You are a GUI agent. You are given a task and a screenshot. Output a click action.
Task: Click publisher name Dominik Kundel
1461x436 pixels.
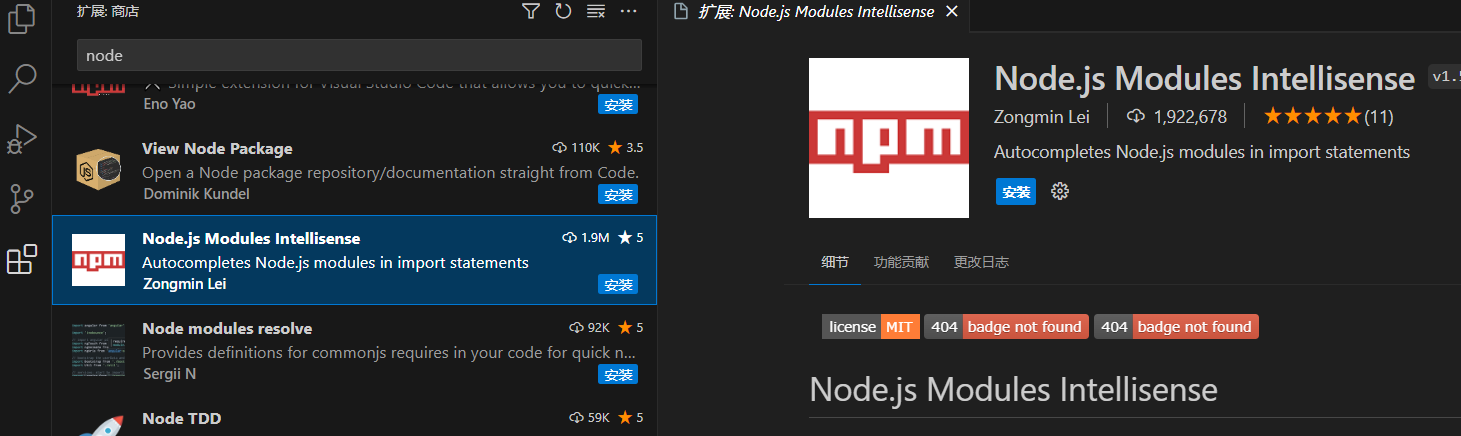pos(196,193)
